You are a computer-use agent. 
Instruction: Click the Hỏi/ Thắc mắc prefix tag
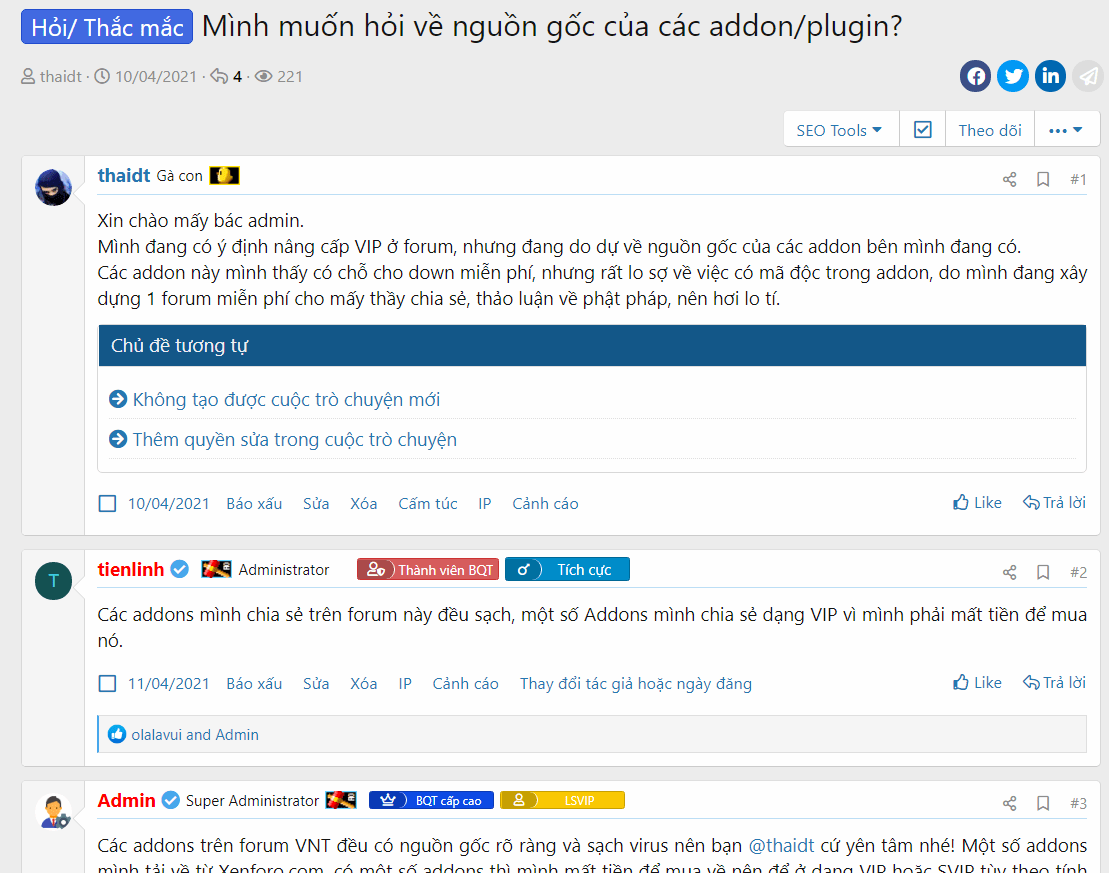107,27
